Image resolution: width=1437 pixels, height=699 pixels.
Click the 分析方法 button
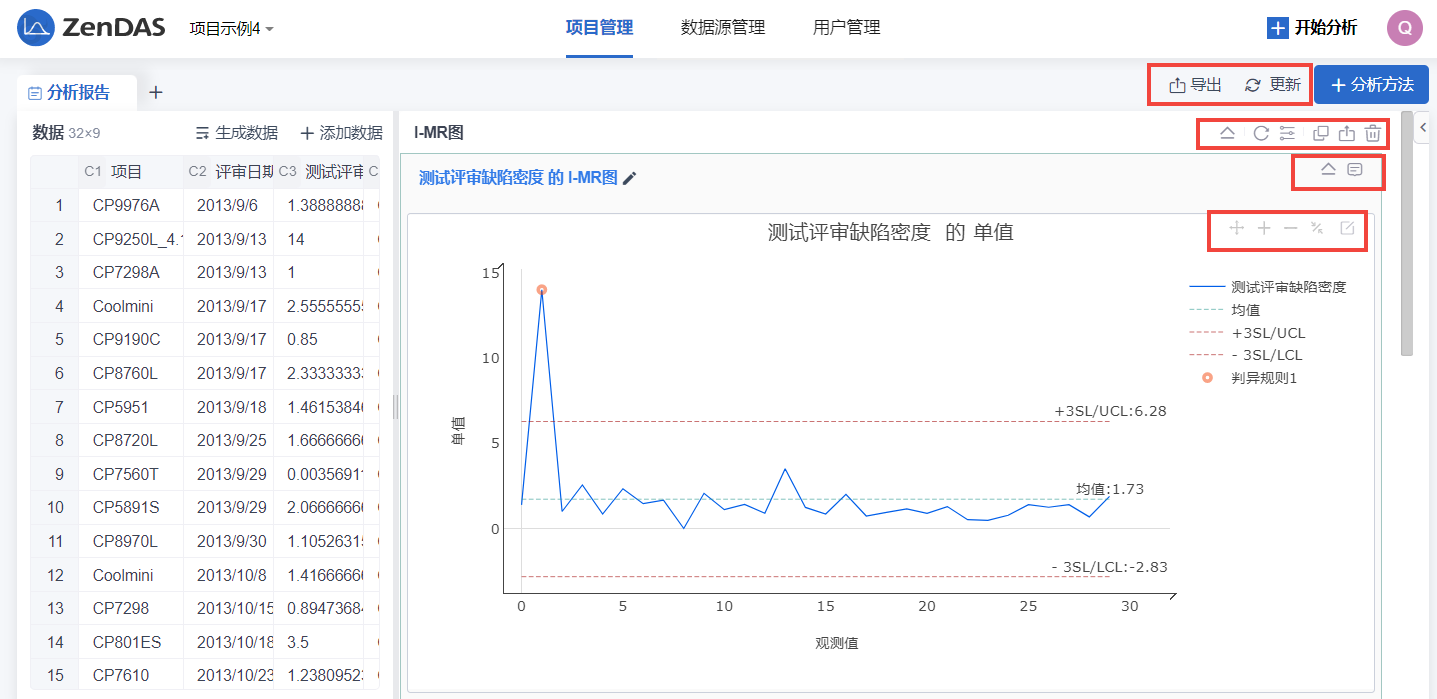pos(1371,85)
